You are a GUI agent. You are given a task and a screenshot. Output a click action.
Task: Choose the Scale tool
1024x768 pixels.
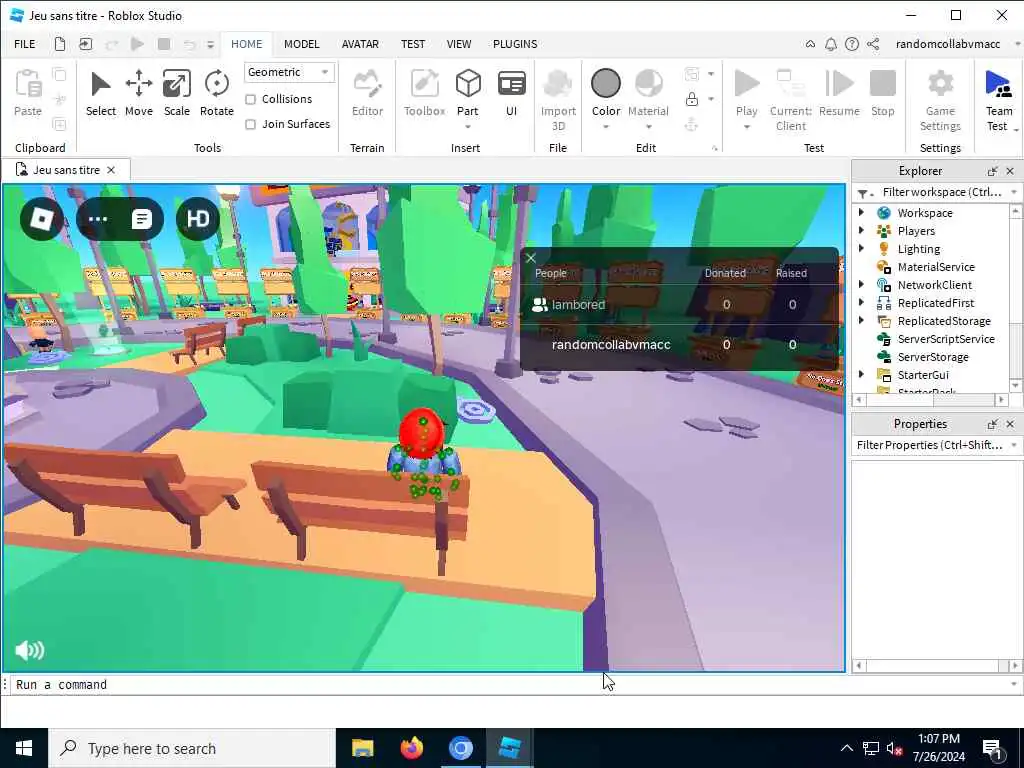(176, 93)
